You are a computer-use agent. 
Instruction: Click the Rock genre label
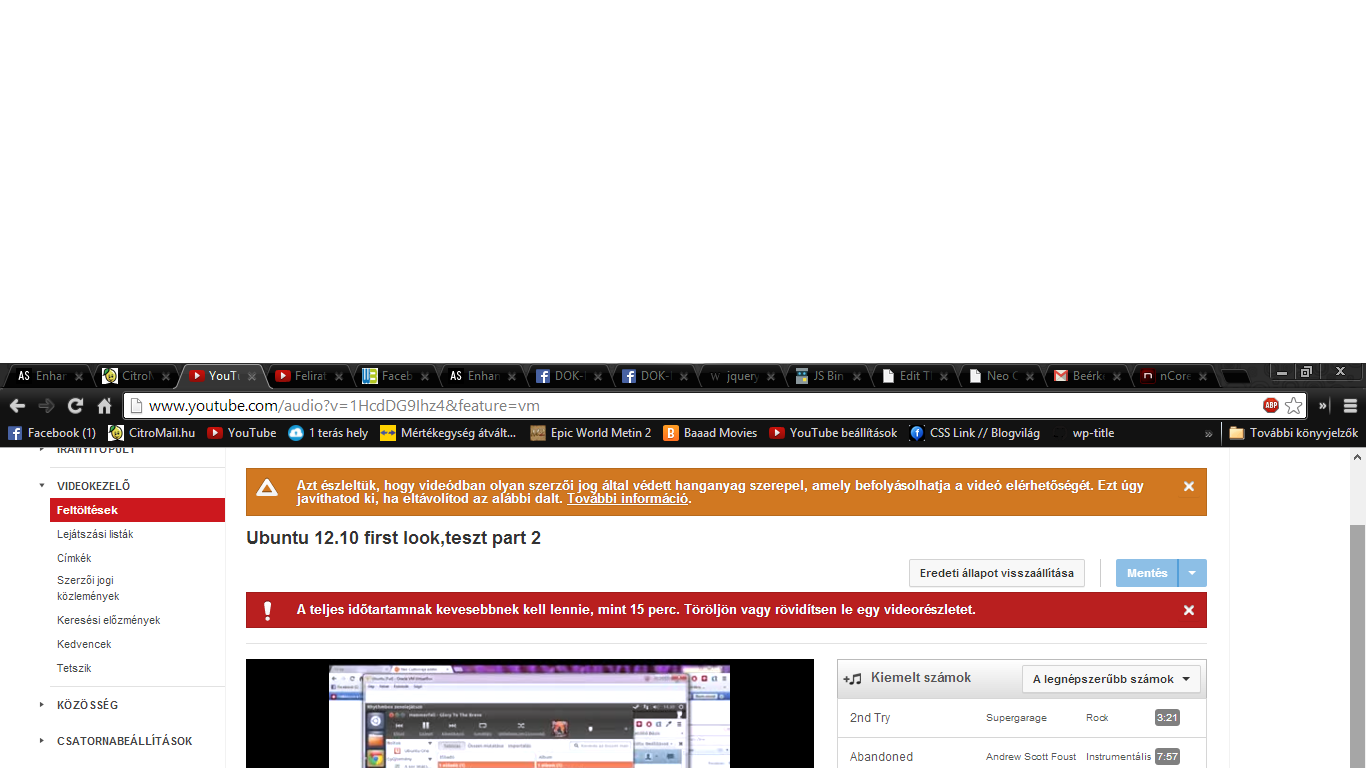(1097, 718)
